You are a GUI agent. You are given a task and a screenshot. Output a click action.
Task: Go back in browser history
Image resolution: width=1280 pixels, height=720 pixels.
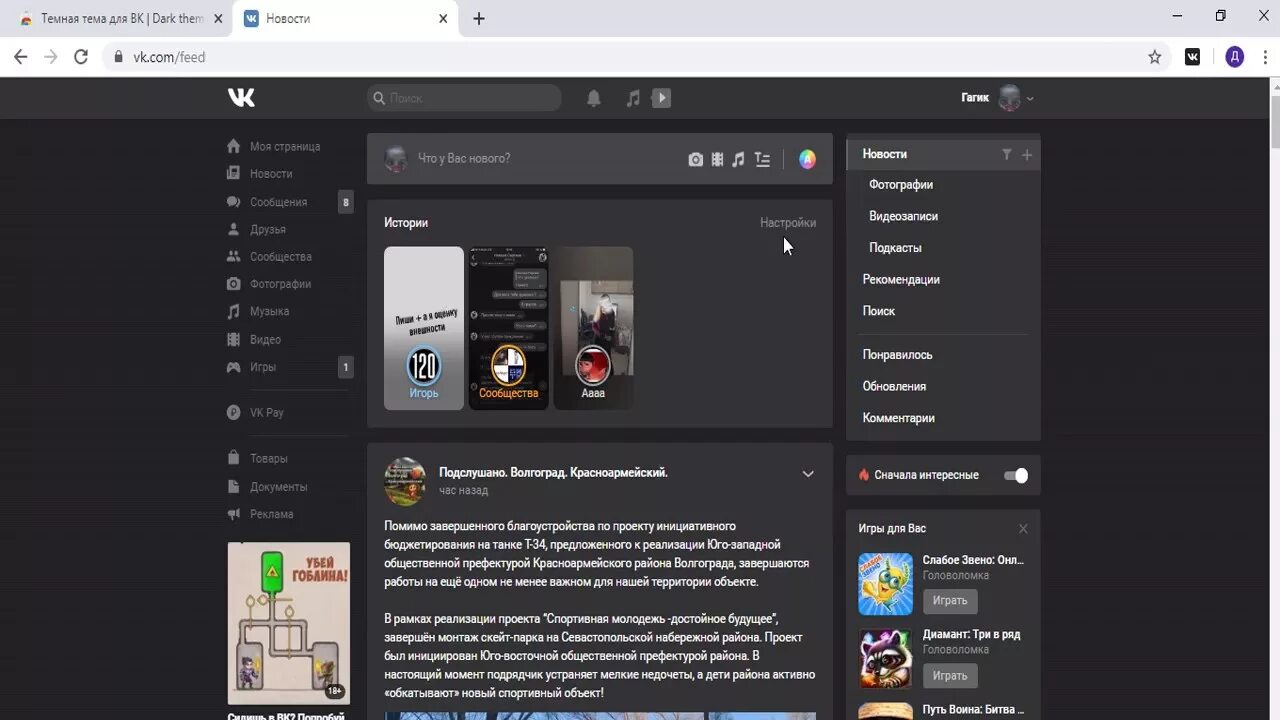coord(20,57)
